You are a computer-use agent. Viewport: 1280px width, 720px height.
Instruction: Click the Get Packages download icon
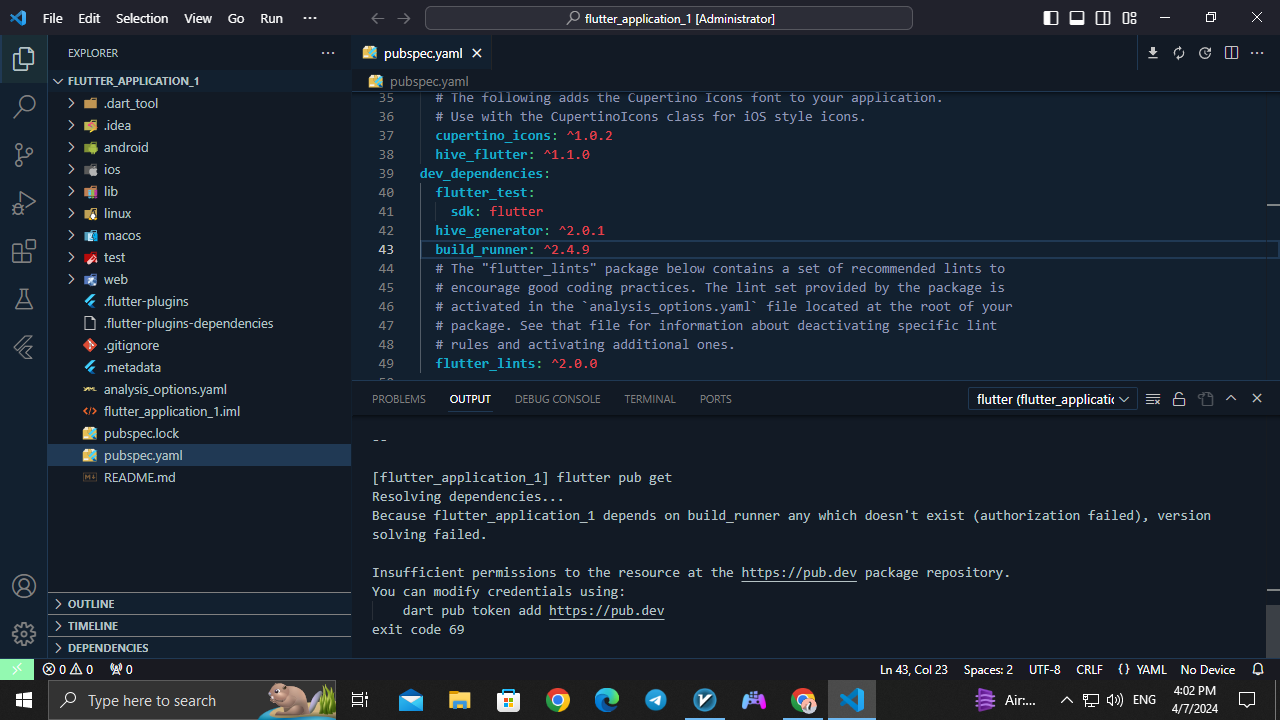[1153, 53]
